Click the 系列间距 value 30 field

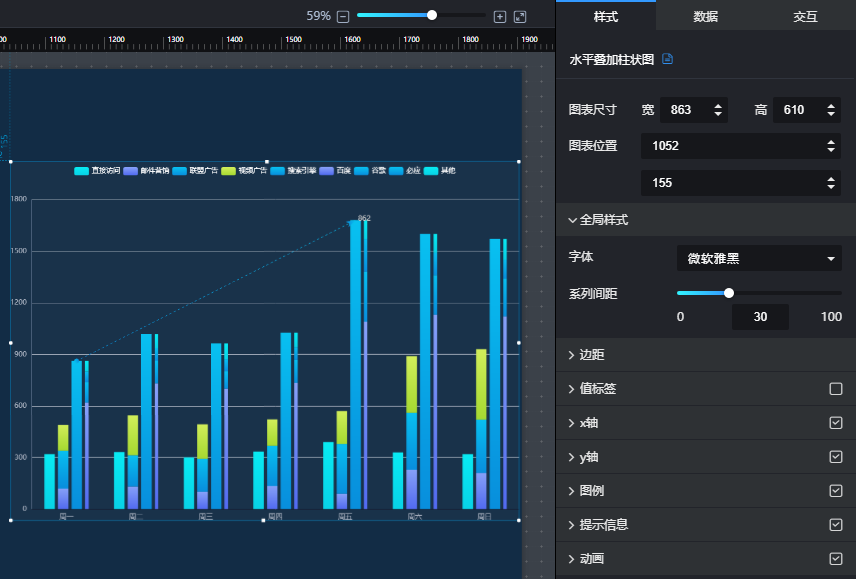(760, 317)
